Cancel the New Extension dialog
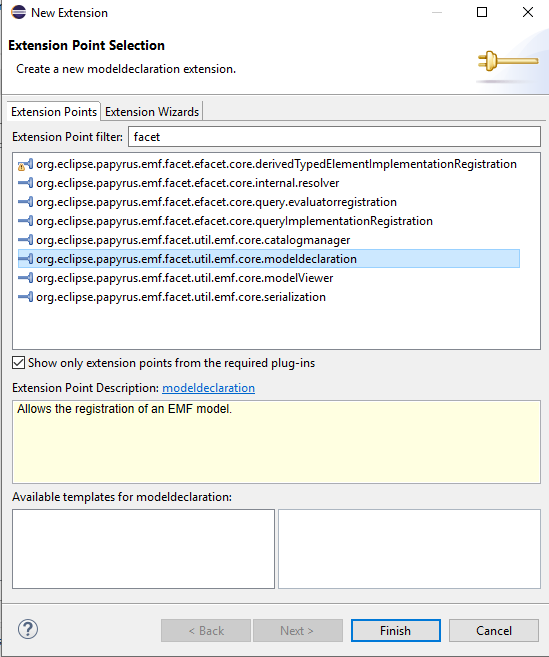The width and height of the screenshot is (549, 657). (494, 631)
